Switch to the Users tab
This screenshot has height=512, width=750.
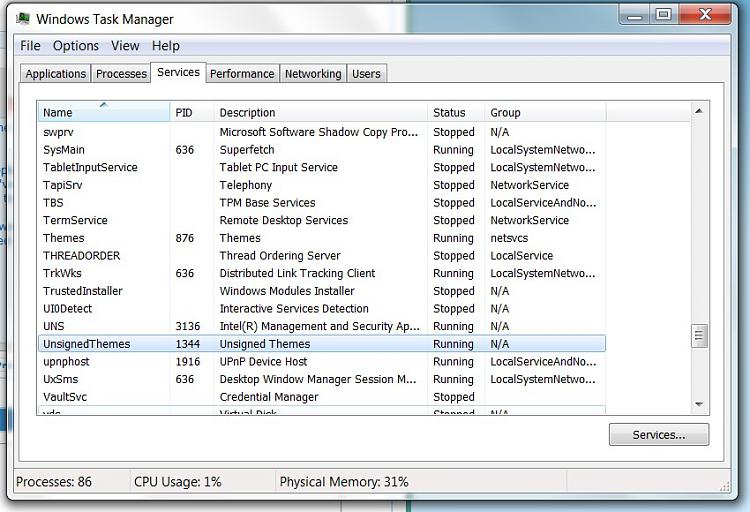[366, 74]
